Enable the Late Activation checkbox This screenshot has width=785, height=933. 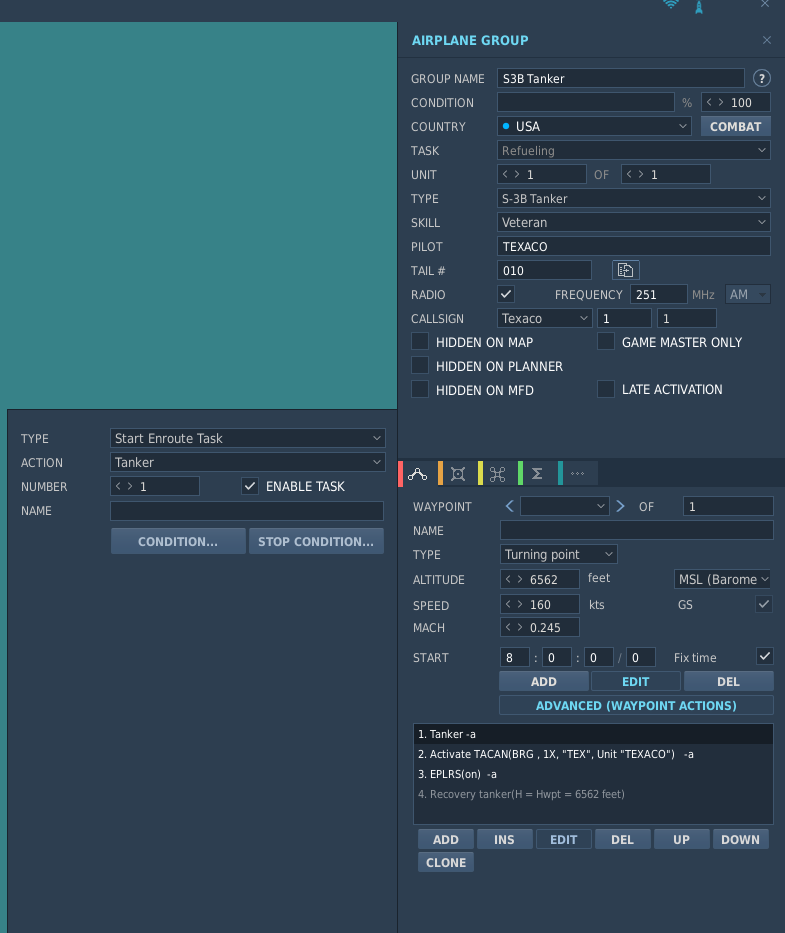pyautogui.click(x=606, y=389)
